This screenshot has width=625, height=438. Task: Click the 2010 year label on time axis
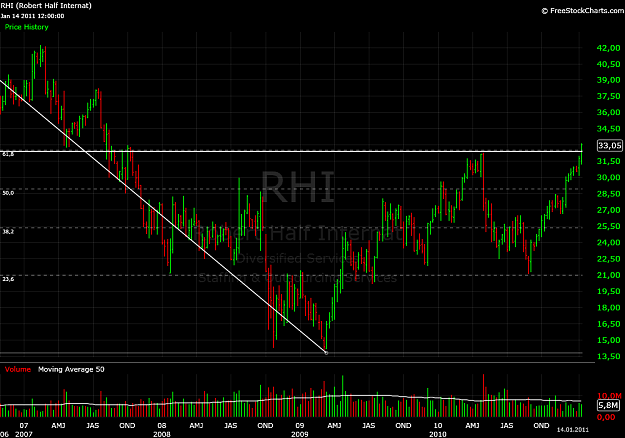[x=438, y=434]
